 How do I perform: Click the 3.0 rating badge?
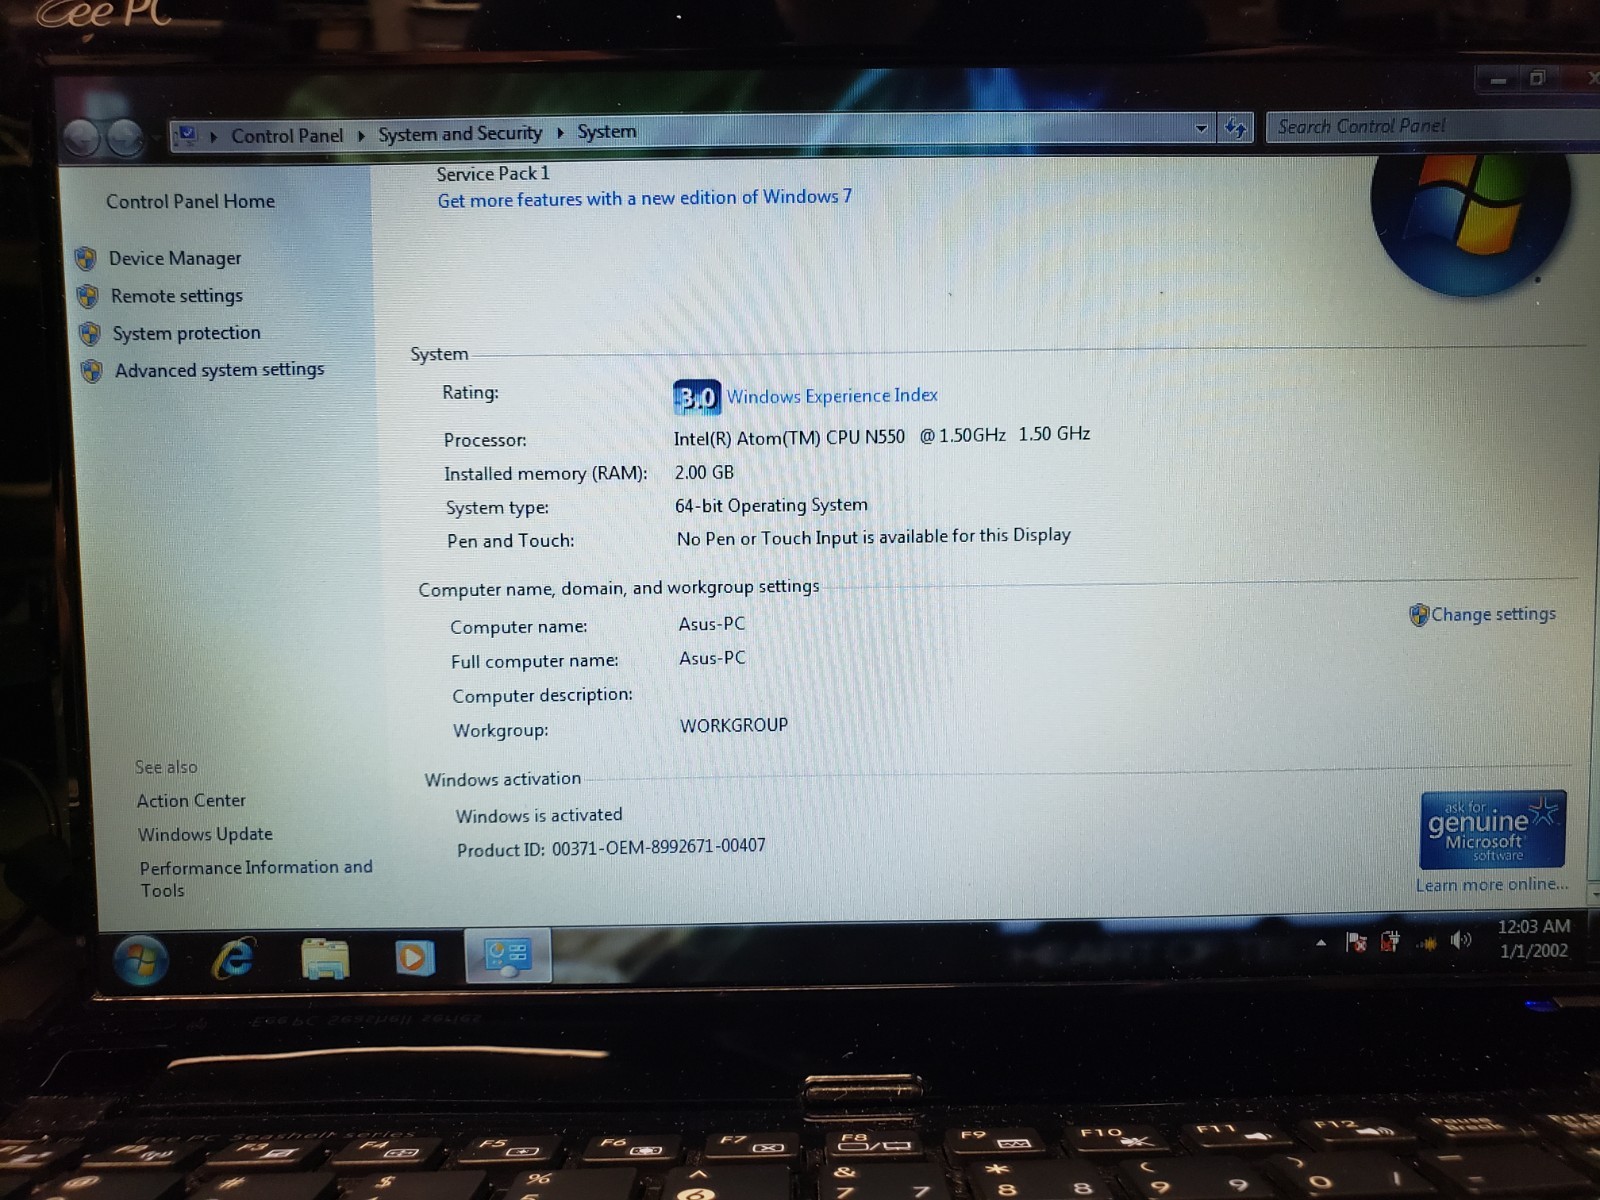pyautogui.click(x=697, y=397)
